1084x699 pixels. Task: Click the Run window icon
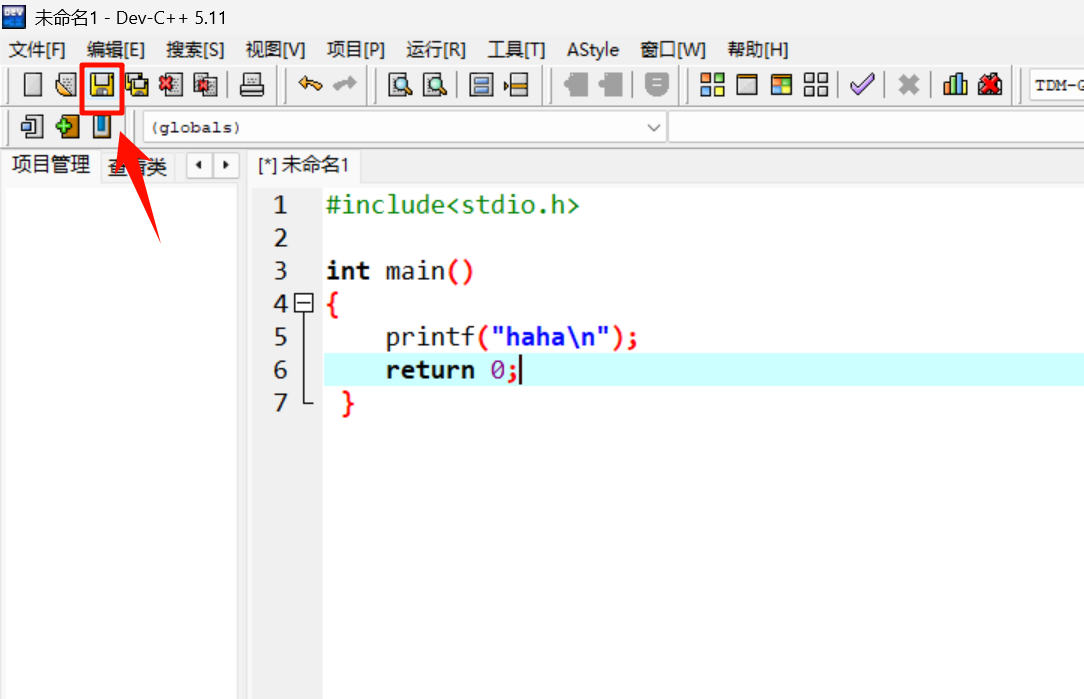click(x=747, y=85)
